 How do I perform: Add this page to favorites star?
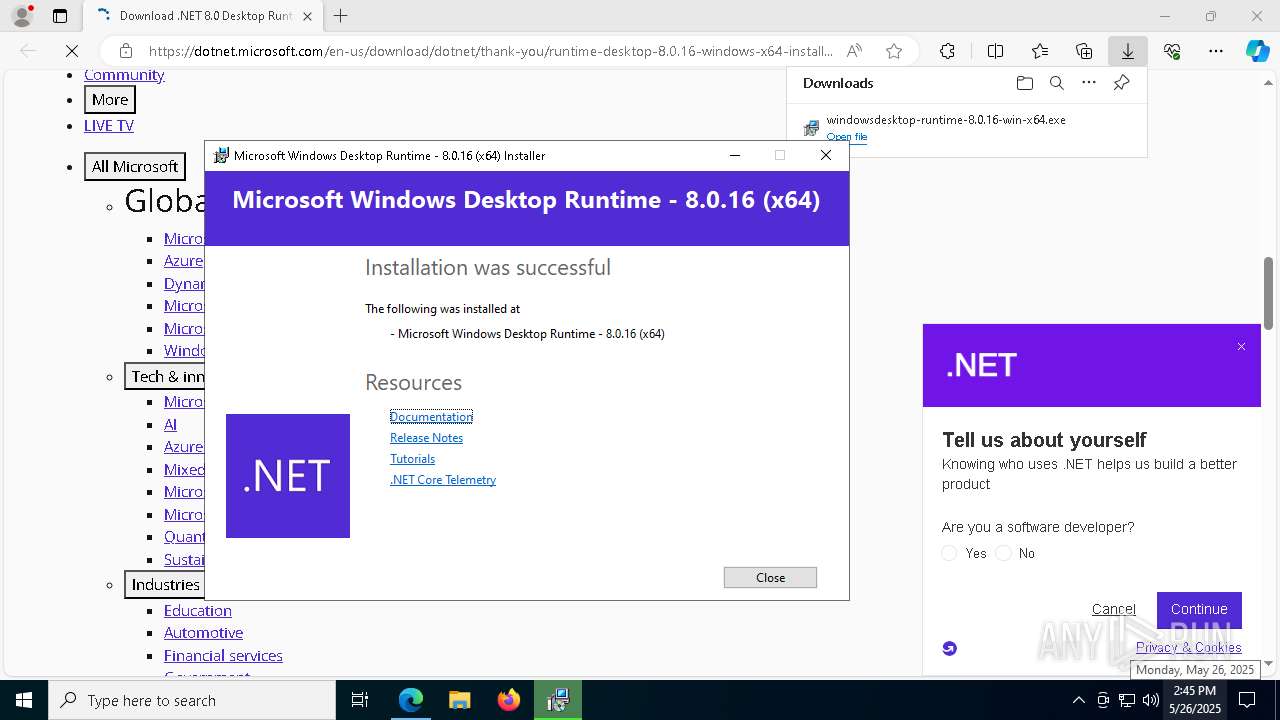coord(894,51)
